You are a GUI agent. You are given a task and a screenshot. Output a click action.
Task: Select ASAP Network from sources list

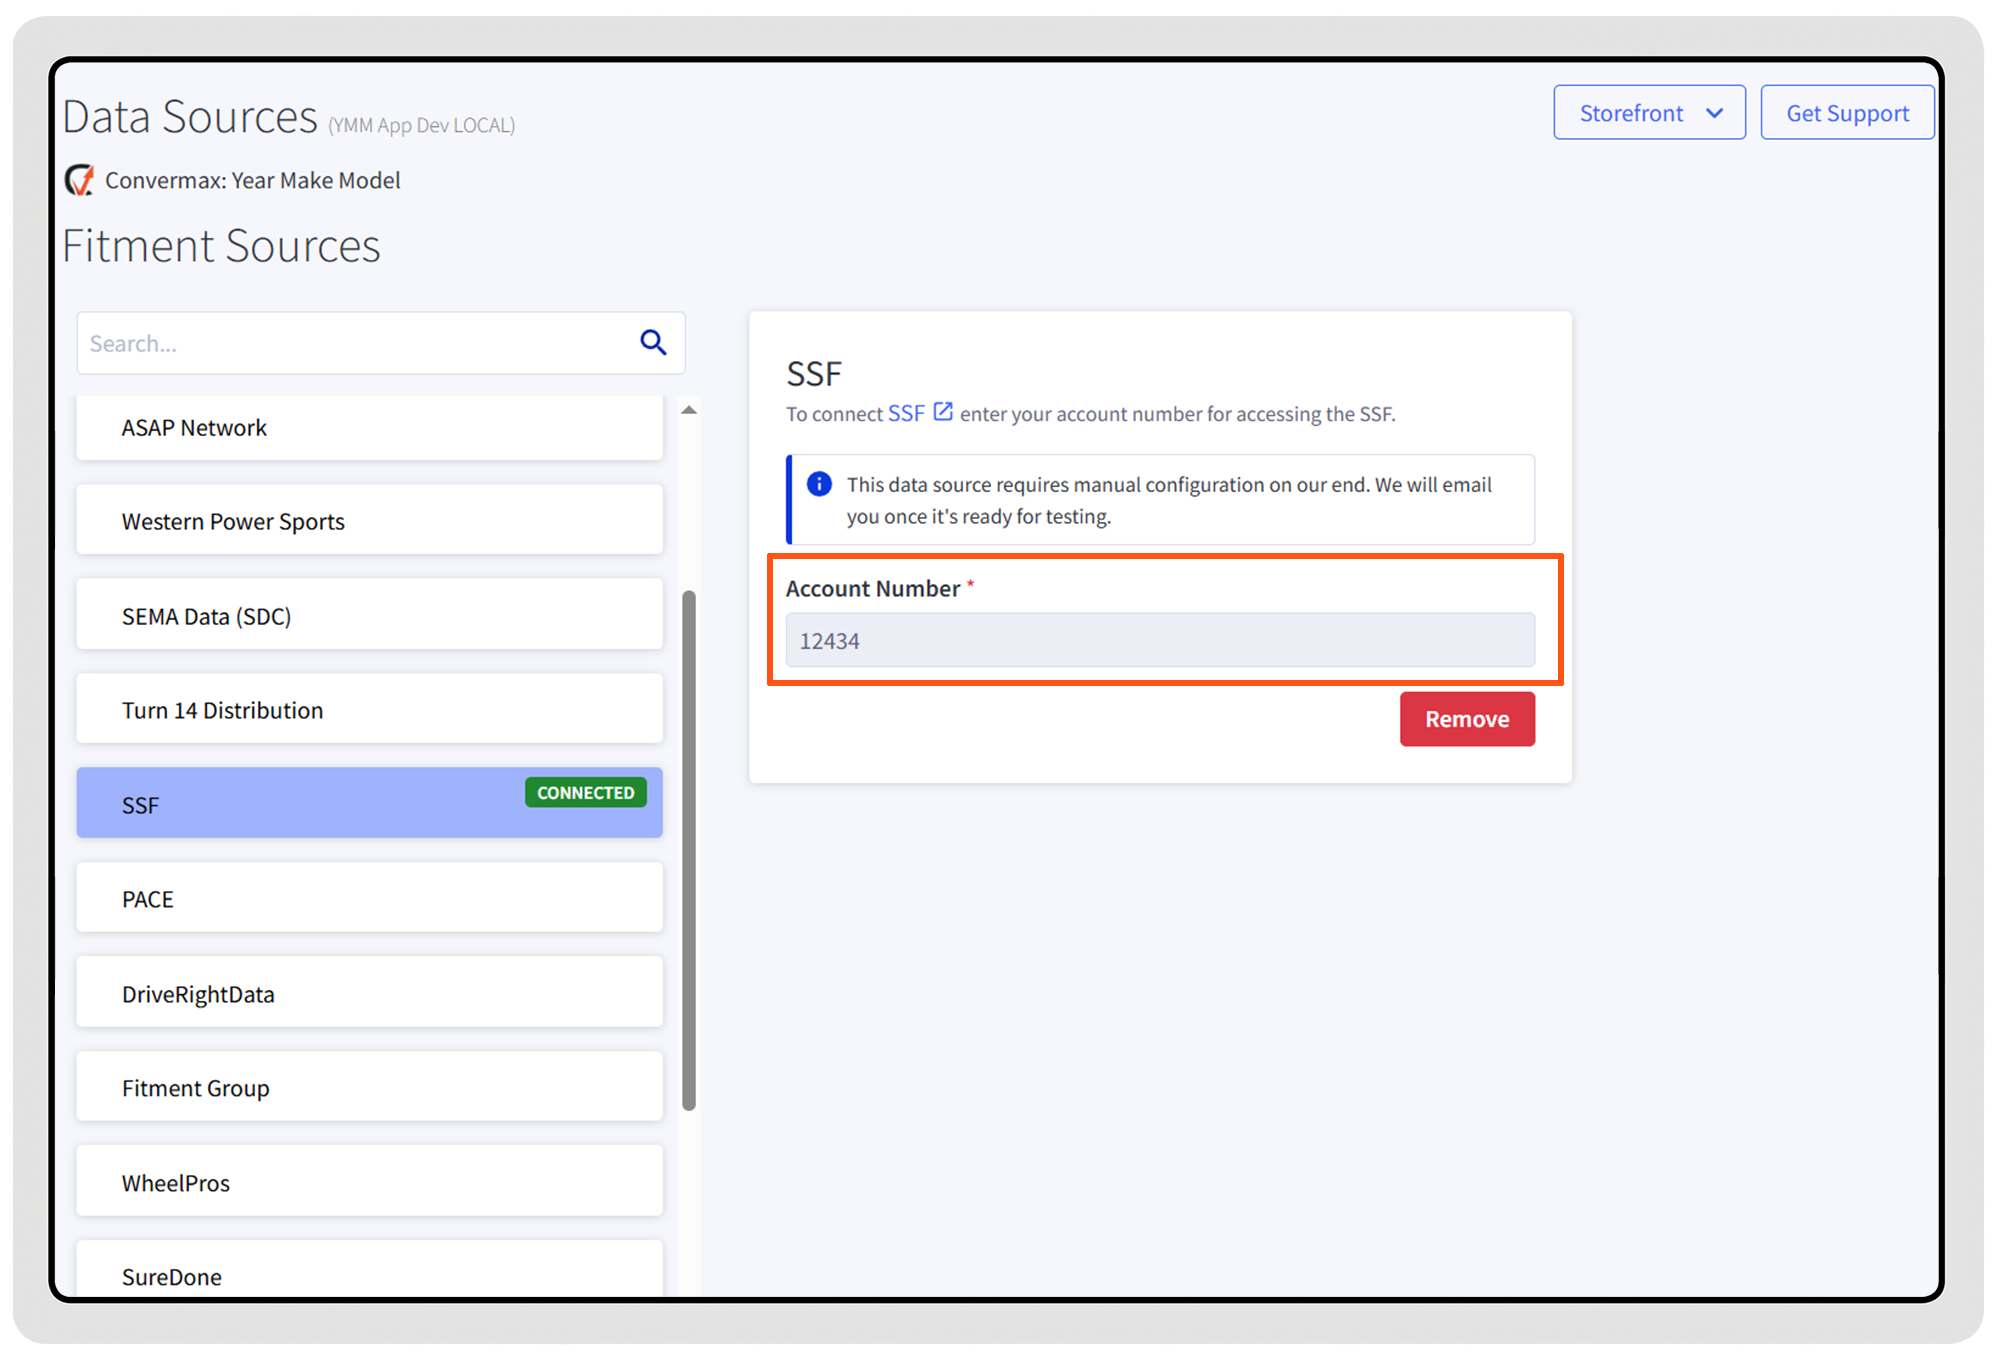point(369,428)
